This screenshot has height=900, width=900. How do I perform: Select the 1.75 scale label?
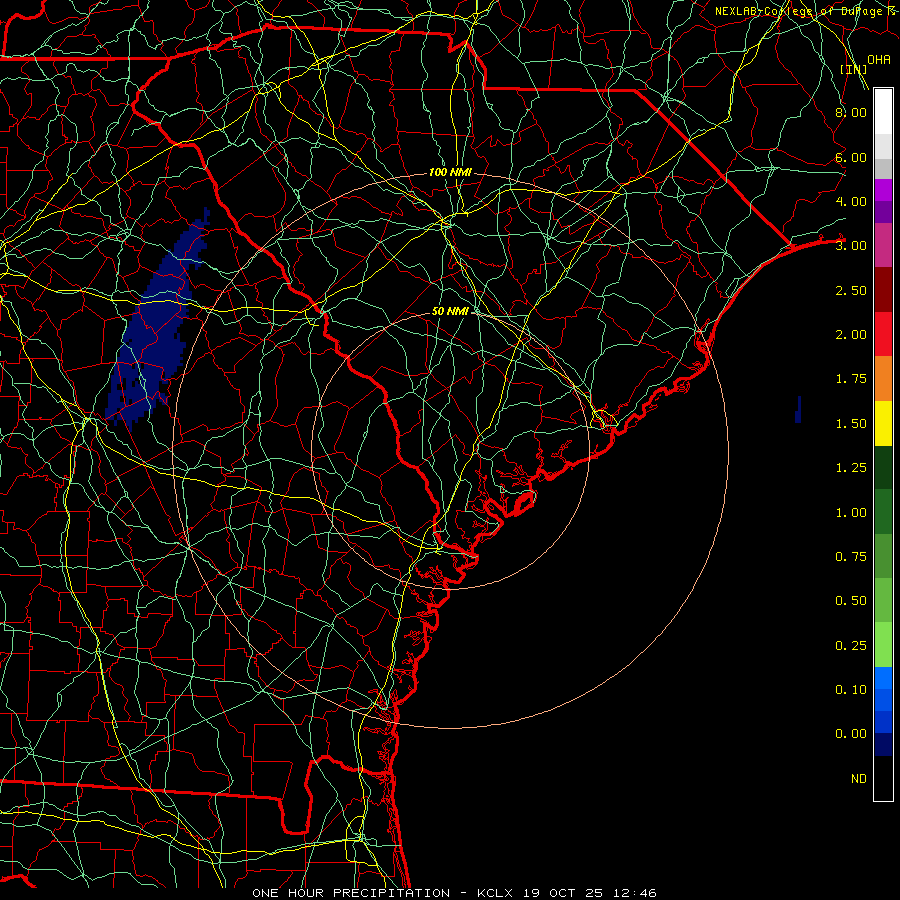pyautogui.click(x=851, y=379)
